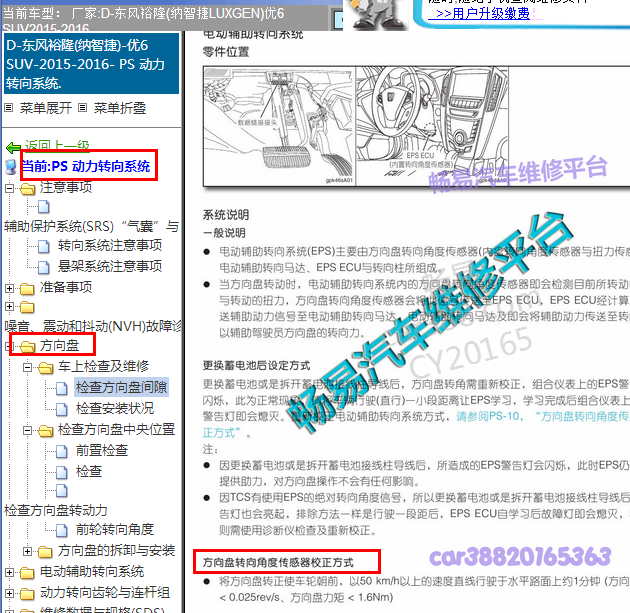The image size is (630, 613).
Task: Select 检查安装状况 tree item
Action: tap(115, 408)
